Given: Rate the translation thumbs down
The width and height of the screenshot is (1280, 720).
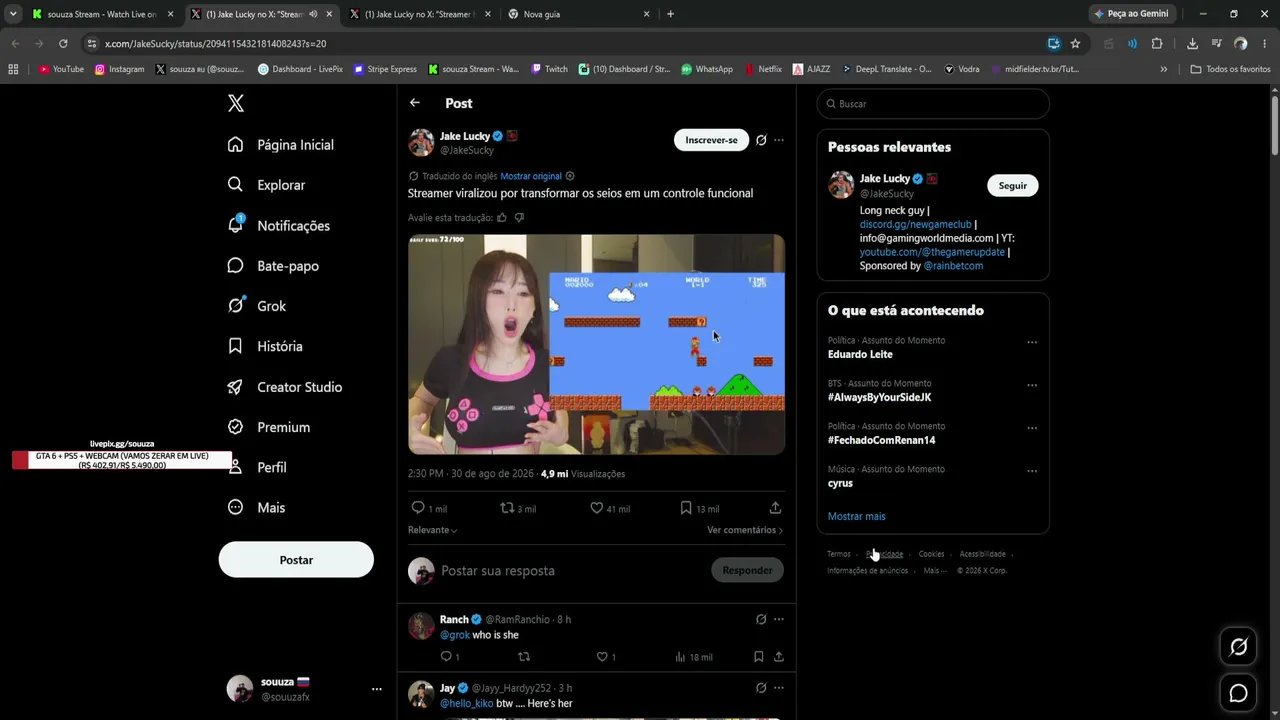Looking at the screenshot, I should click(x=519, y=217).
